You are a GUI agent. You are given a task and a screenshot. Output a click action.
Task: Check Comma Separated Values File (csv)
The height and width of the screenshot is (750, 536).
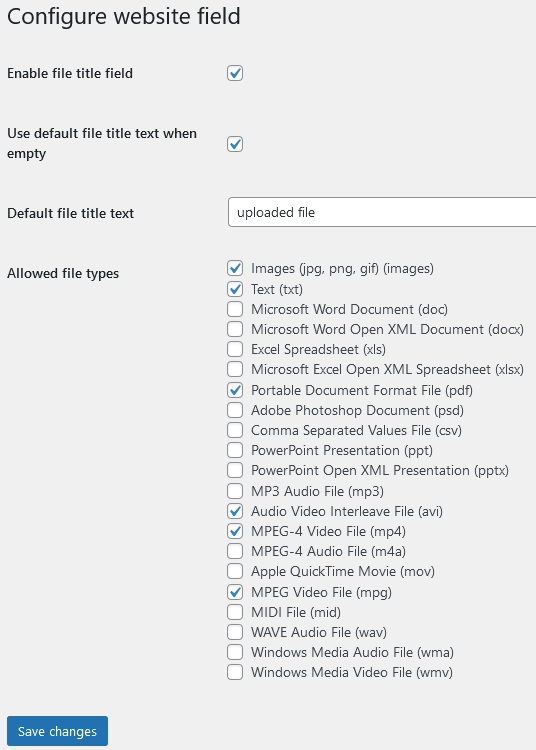point(235,430)
